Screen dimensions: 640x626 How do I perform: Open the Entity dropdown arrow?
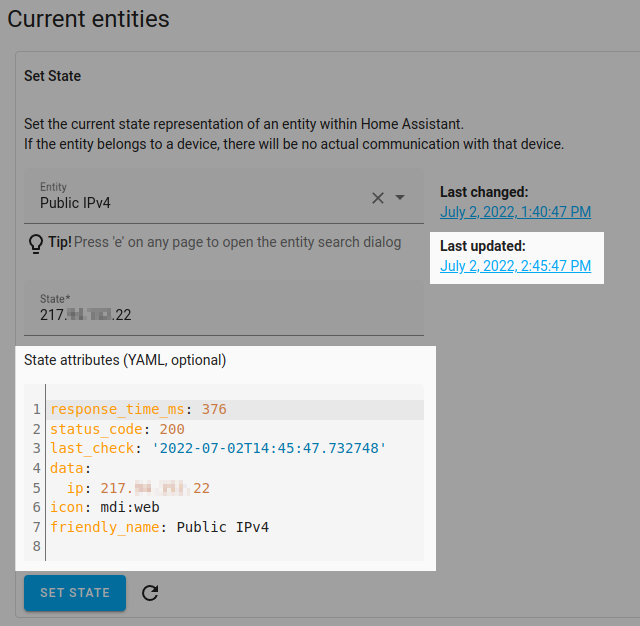click(400, 198)
